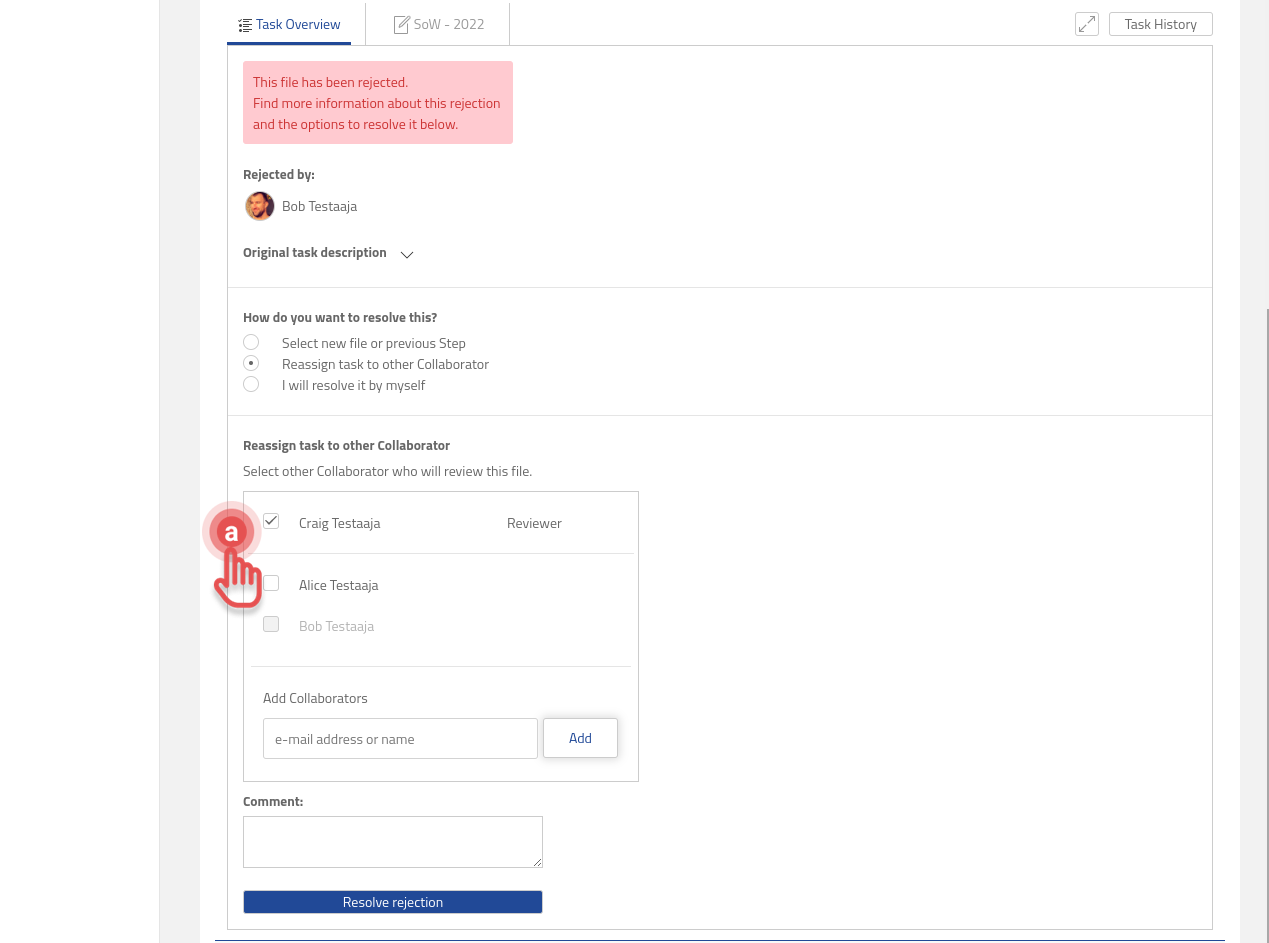
Task: Click the disabled Bob Testaaja checkbox
Action: point(270,623)
